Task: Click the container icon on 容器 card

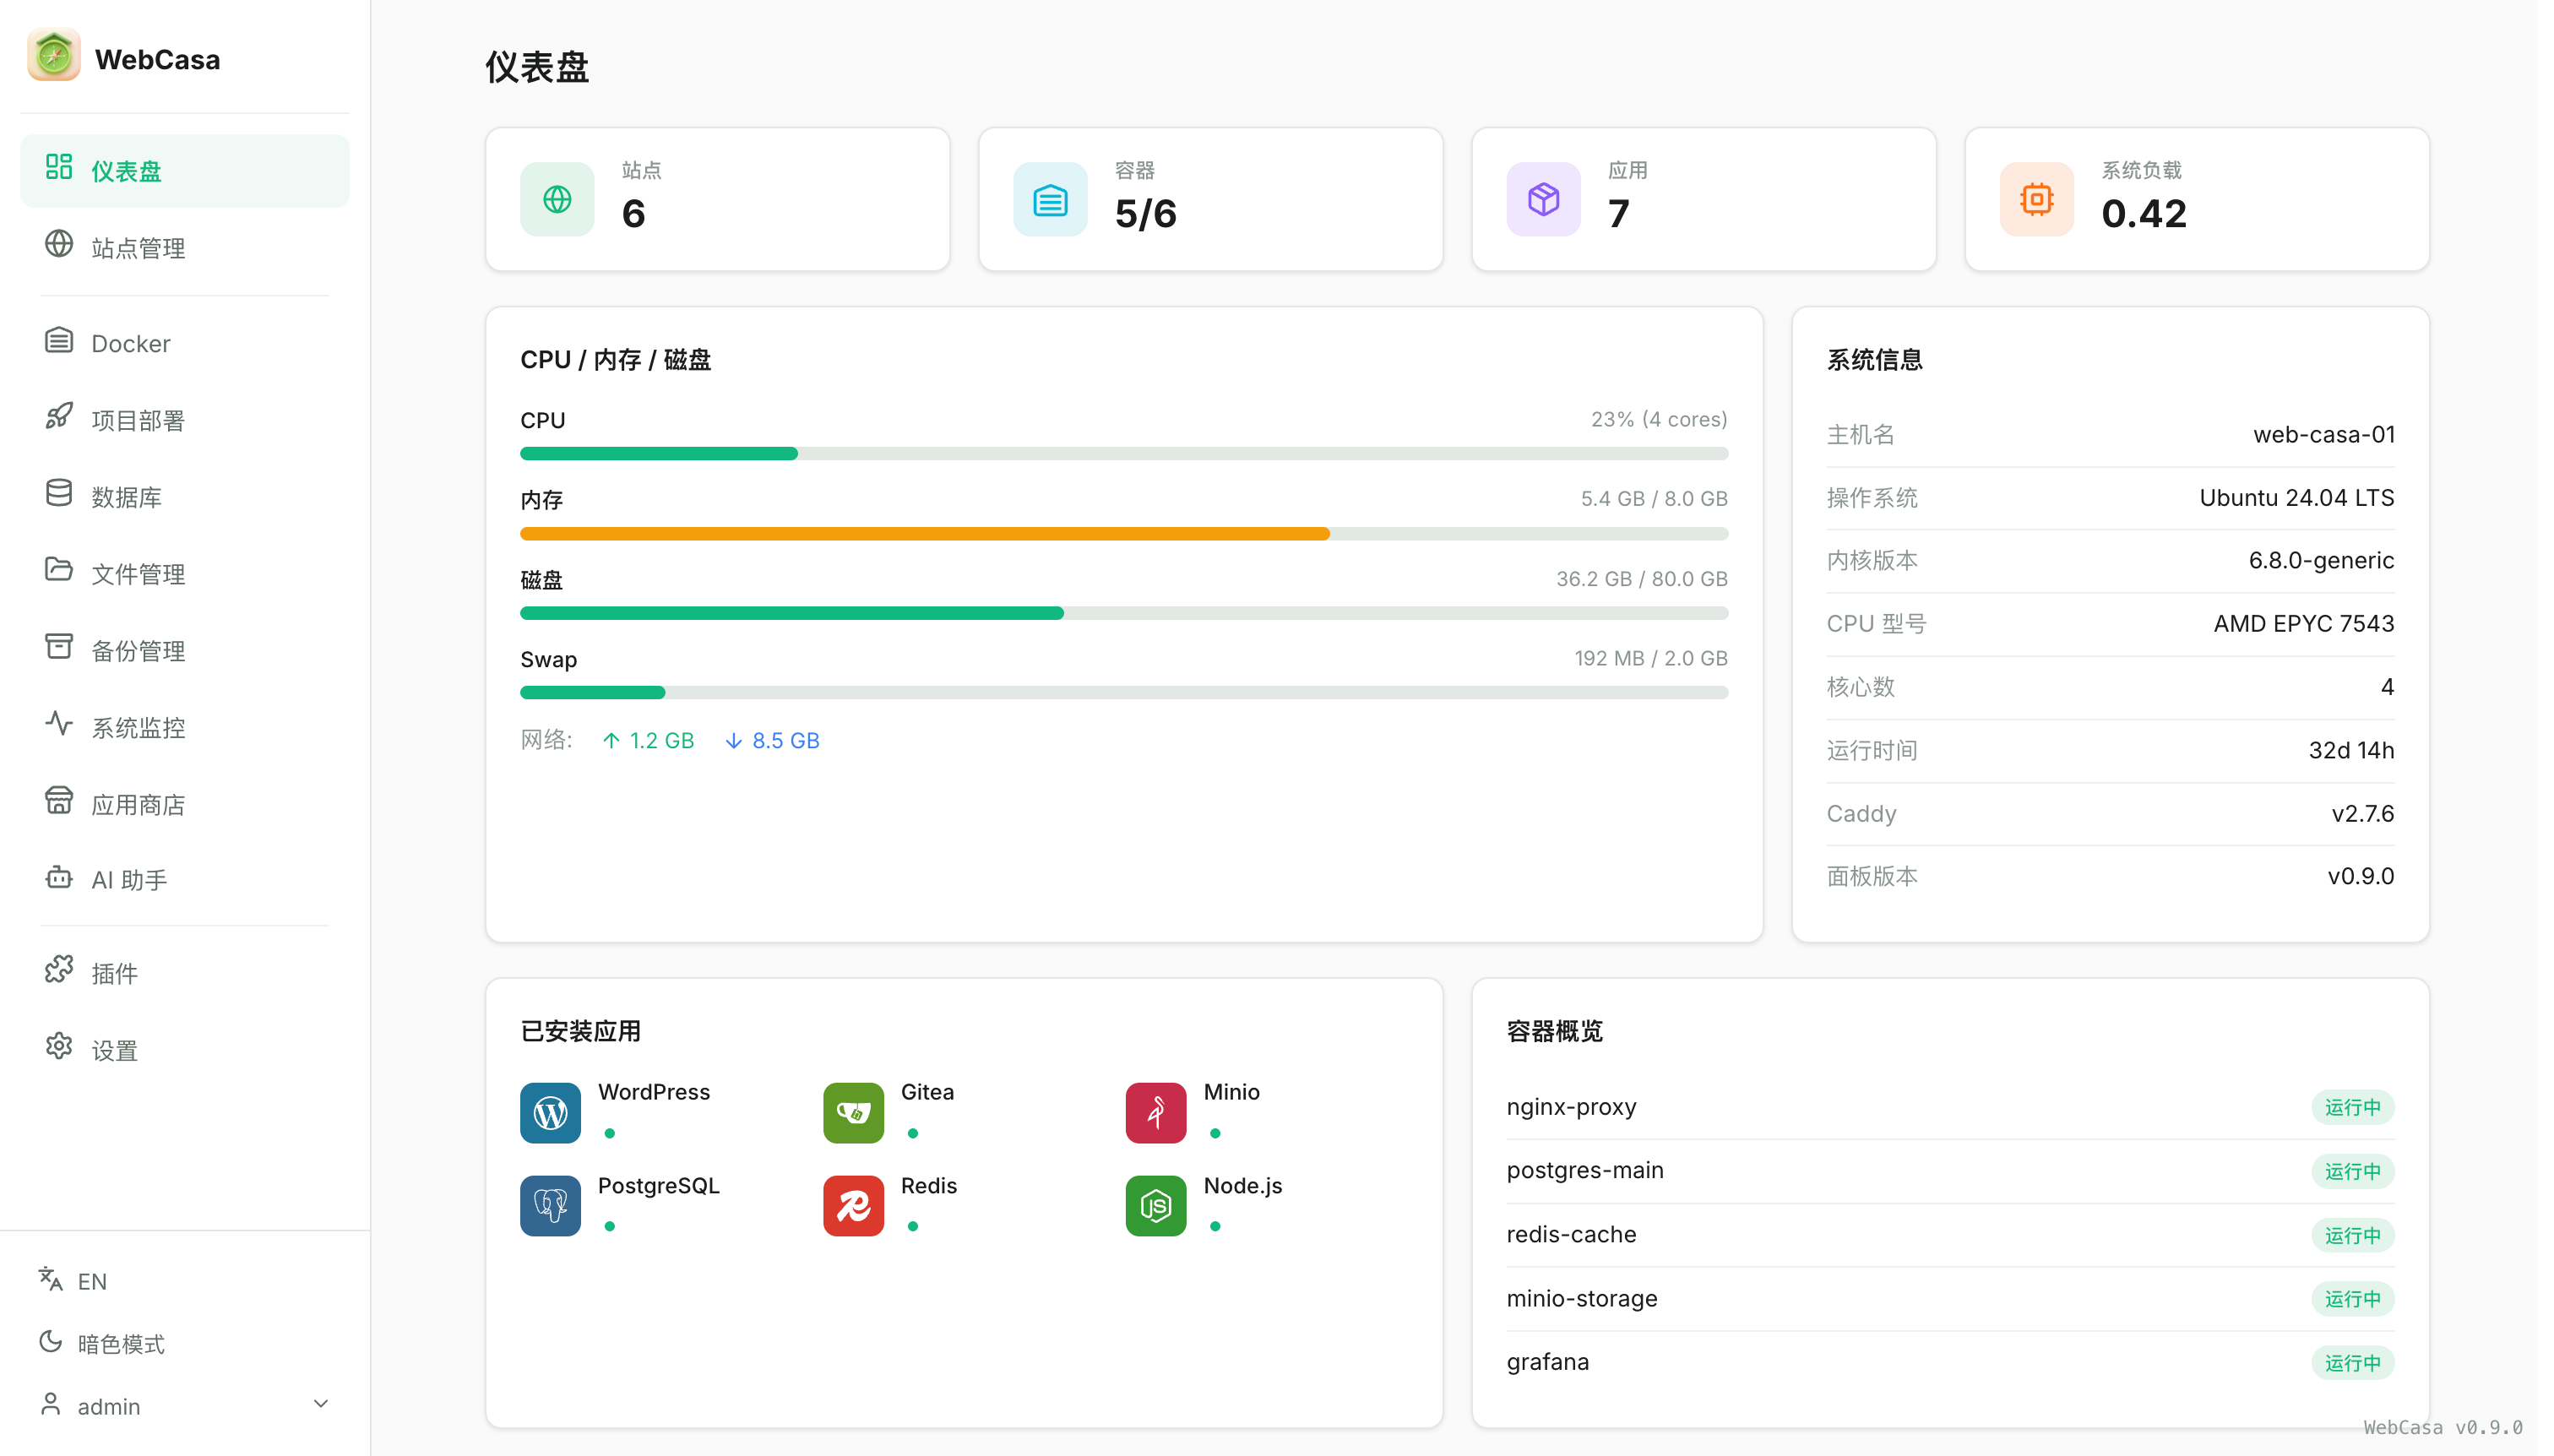Action: [1050, 199]
